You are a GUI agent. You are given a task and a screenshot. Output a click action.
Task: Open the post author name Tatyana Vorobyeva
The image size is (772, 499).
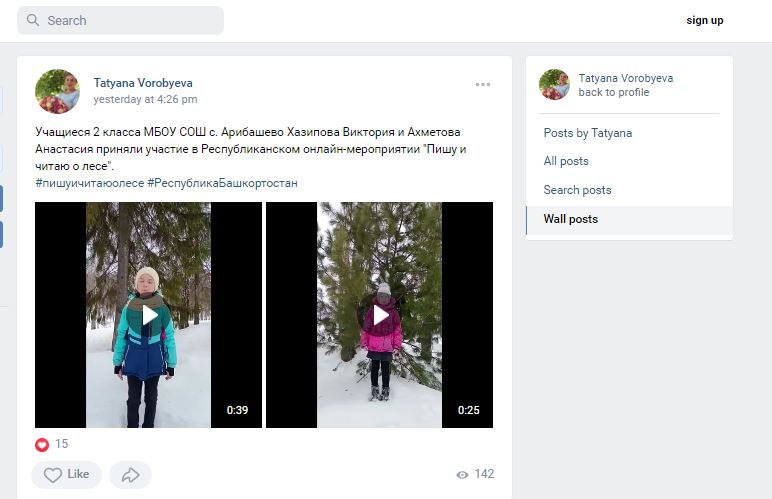tap(142, 83)
